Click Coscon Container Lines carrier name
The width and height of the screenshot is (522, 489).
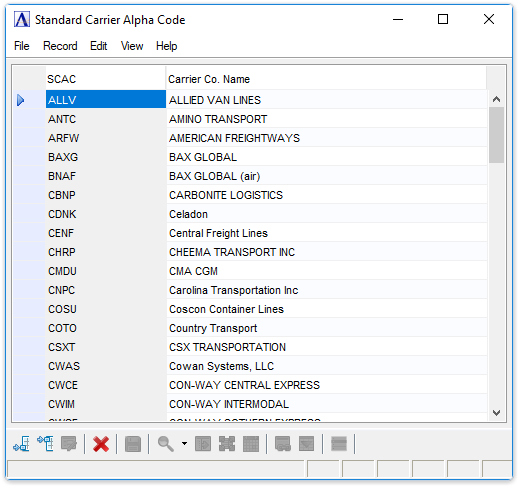226,309
